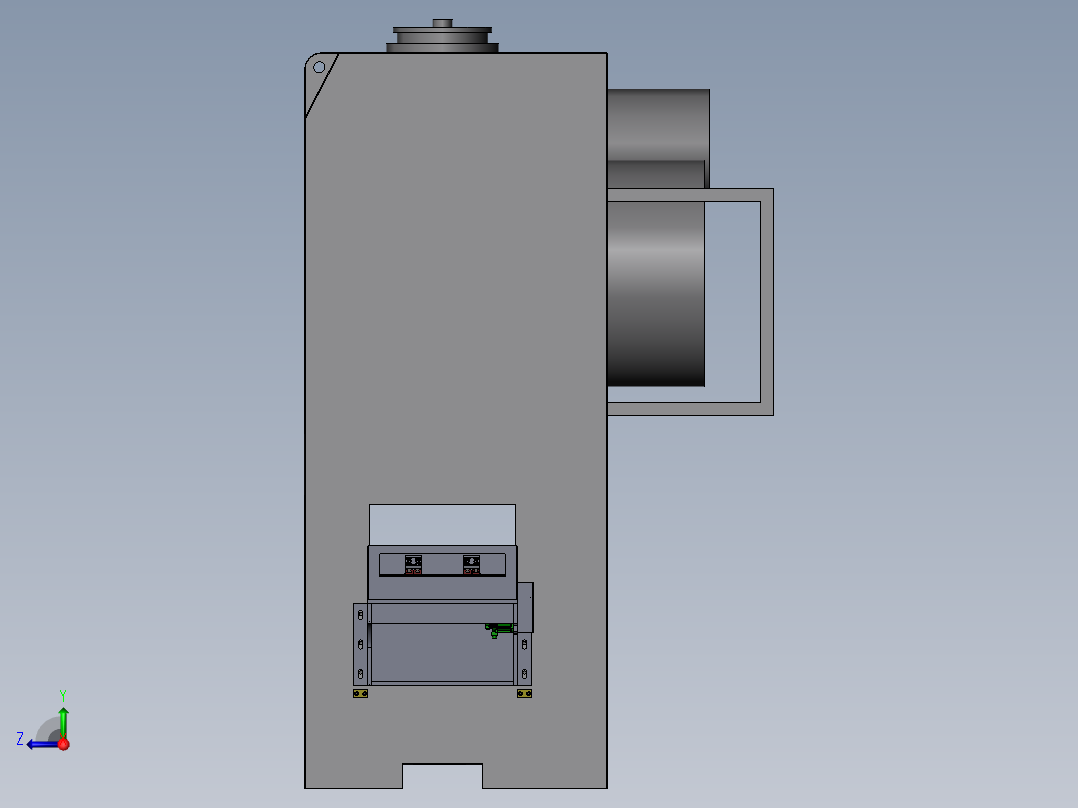Select the green fitting on the lower assembly
The height and width of the screenshot is (808, 1078).
498,629
